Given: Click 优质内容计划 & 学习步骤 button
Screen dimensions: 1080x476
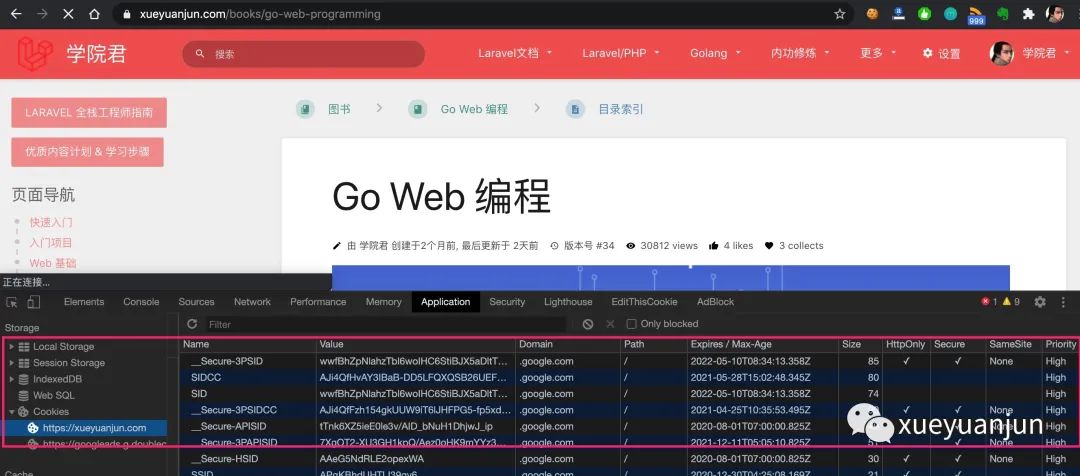Looking at the screenshot, I should click(x=87, y=152).
